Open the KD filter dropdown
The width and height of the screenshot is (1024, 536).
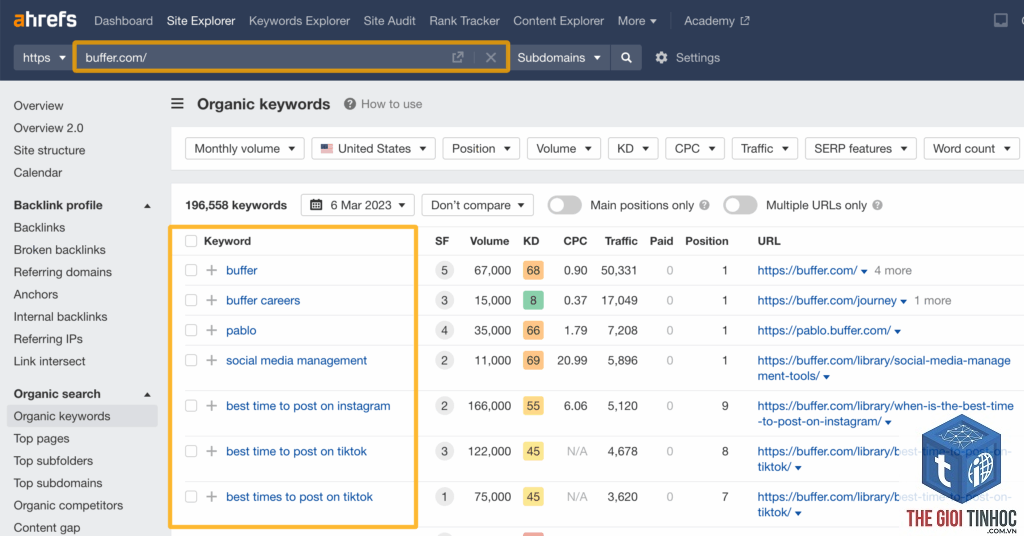(x=632, y=148)
